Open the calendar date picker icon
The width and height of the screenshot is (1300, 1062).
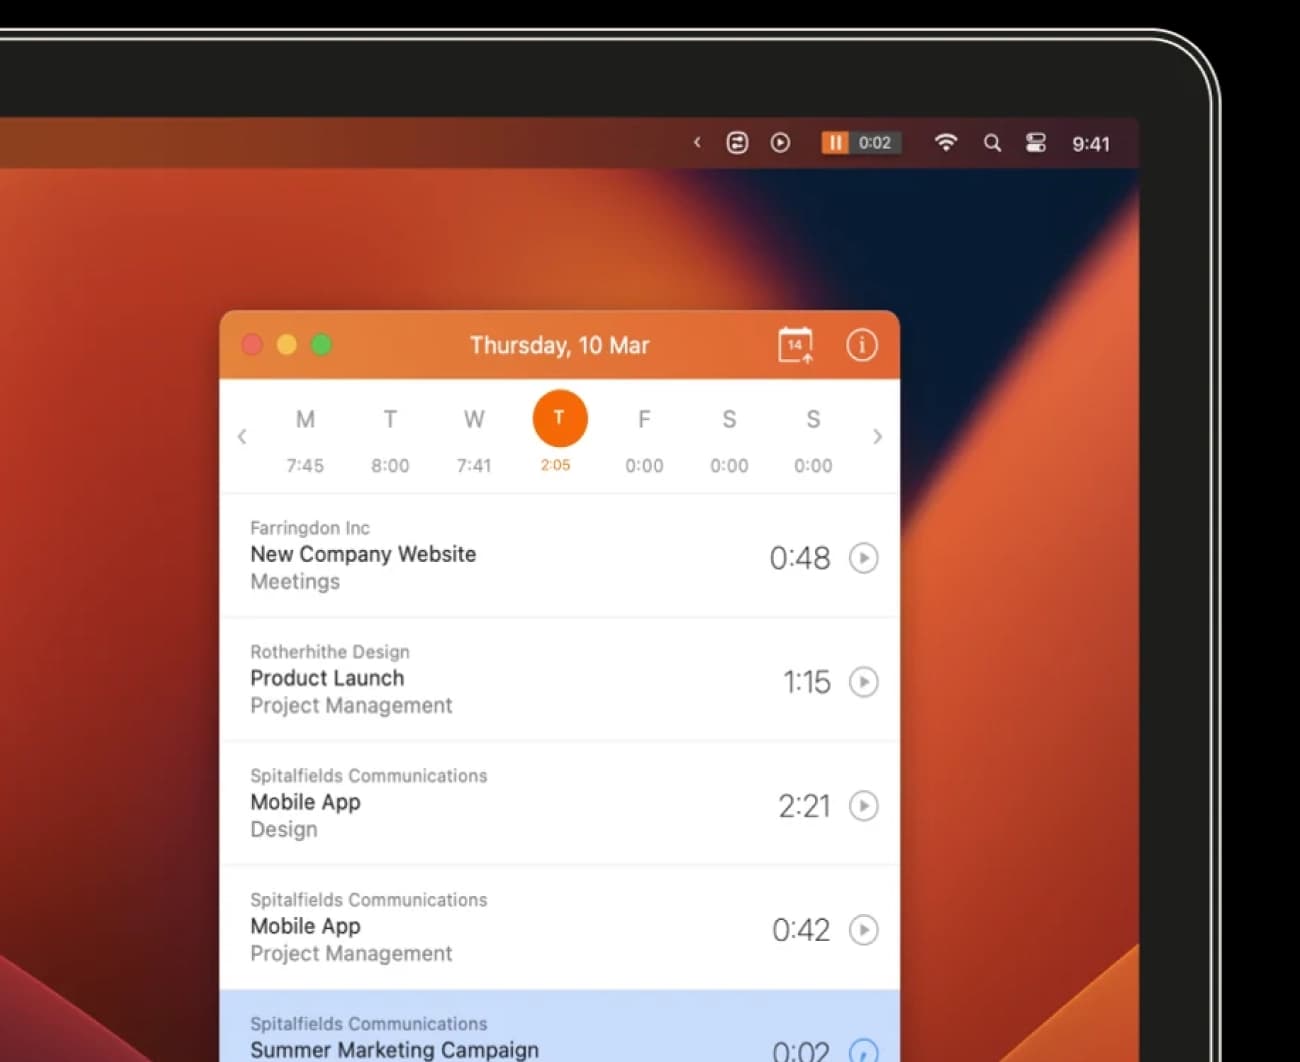(x=795, y=345)
